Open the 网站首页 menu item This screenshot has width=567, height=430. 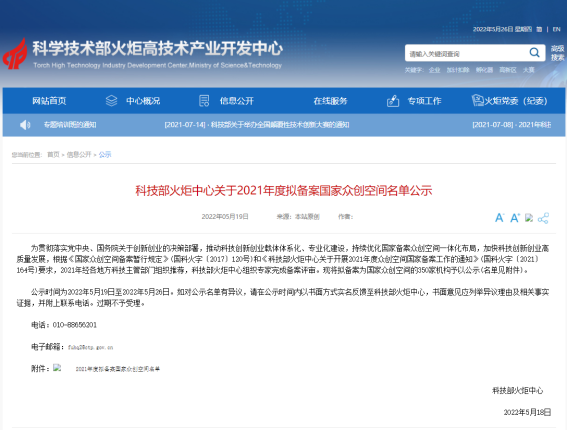pyautogui.click(x=49, y=101)
